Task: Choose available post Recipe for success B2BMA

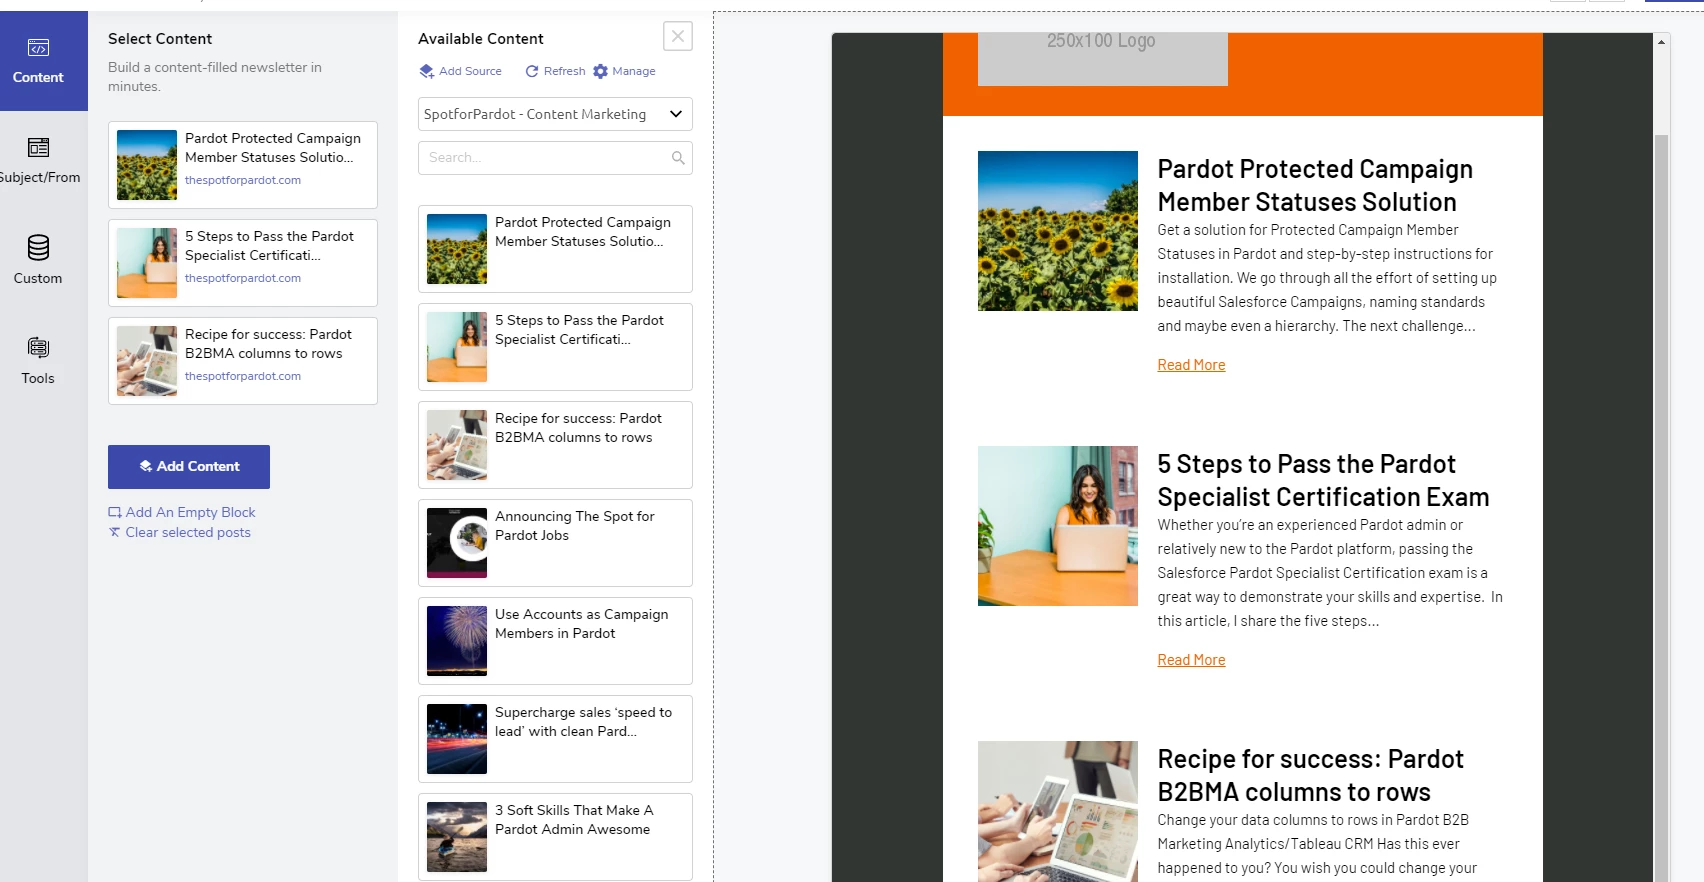Action: (555, 445)
